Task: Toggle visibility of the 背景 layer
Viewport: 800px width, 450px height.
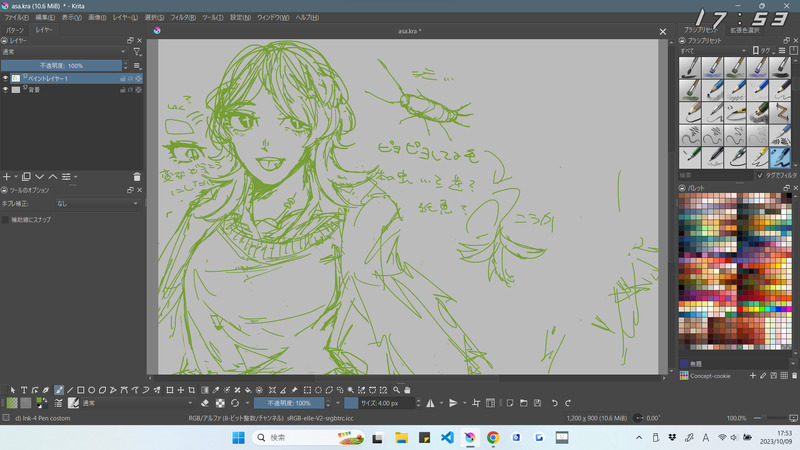Action: [x=6, y=90]
